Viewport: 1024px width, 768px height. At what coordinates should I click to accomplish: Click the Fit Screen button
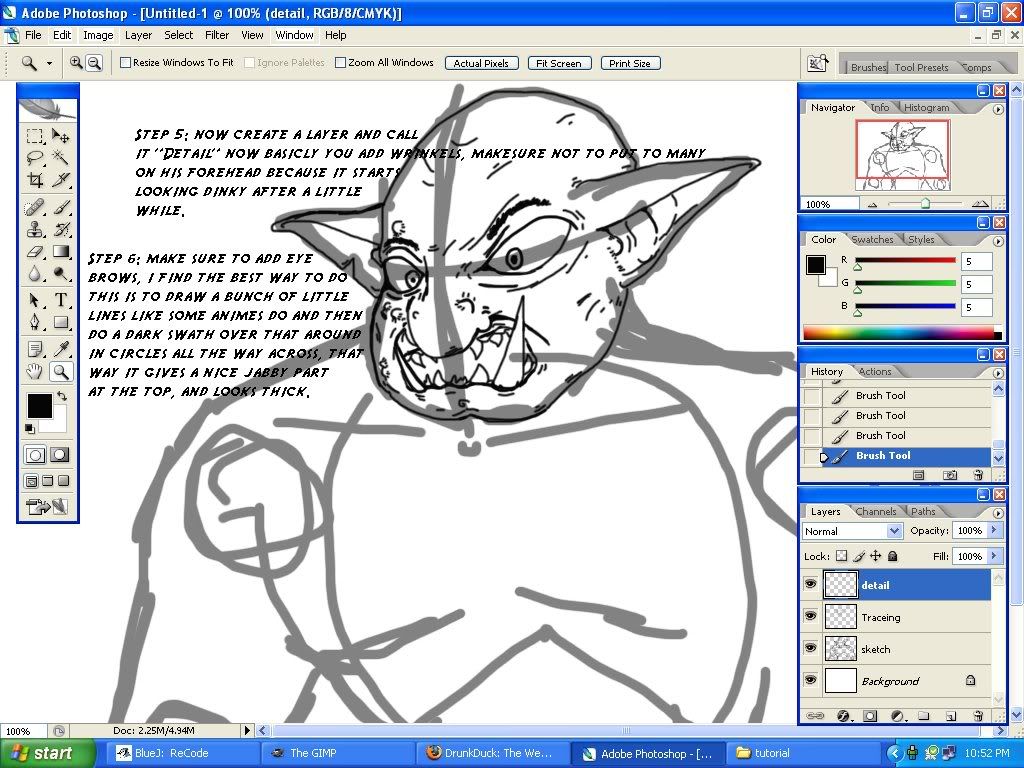[x=559, y=63]
